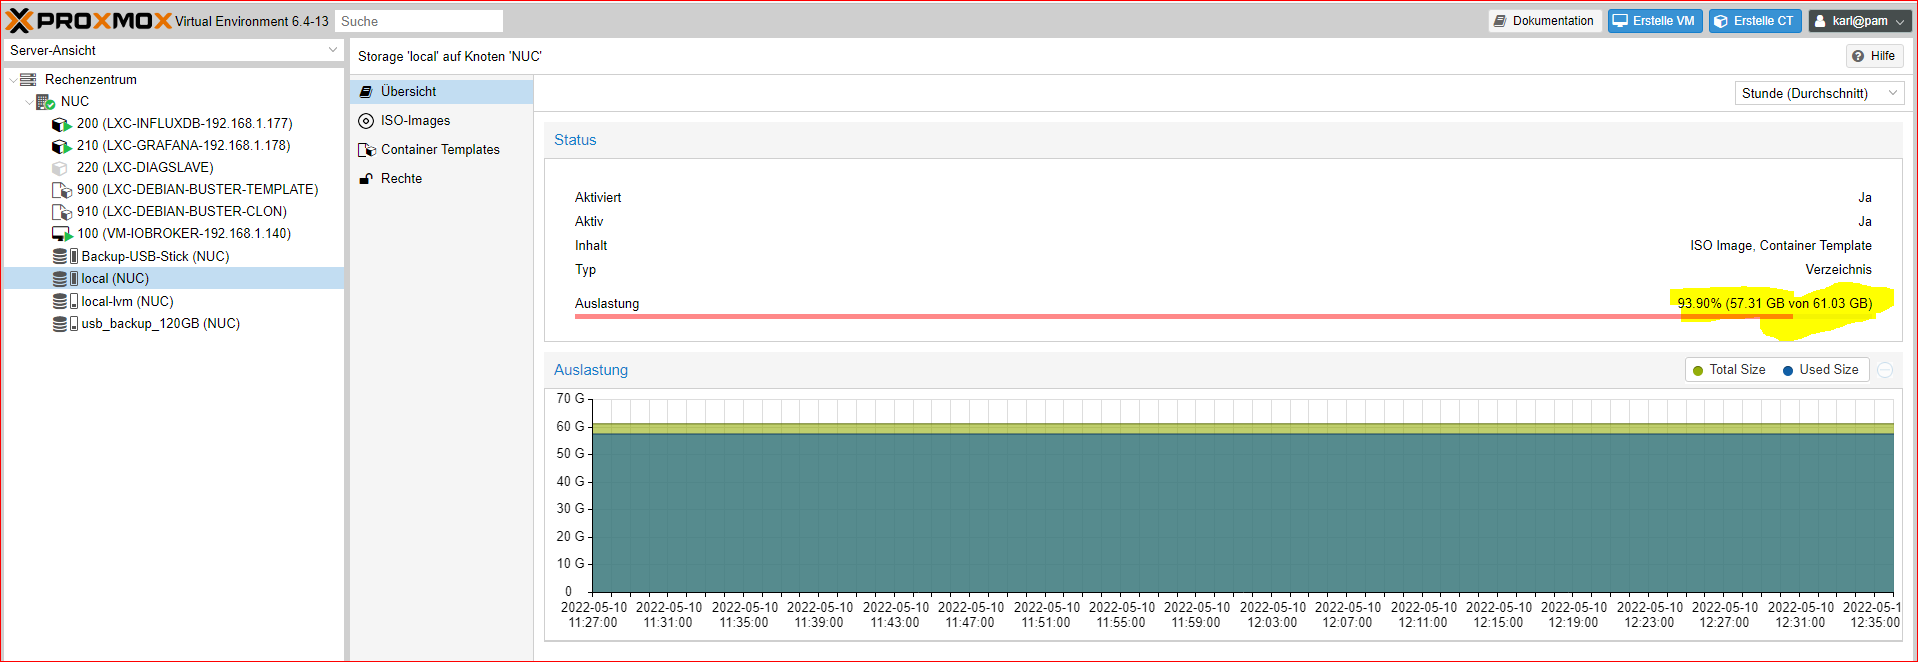1918x662 pixels.
Task: Click the user icon beside karl@pam
Action: pos(1820,21)
